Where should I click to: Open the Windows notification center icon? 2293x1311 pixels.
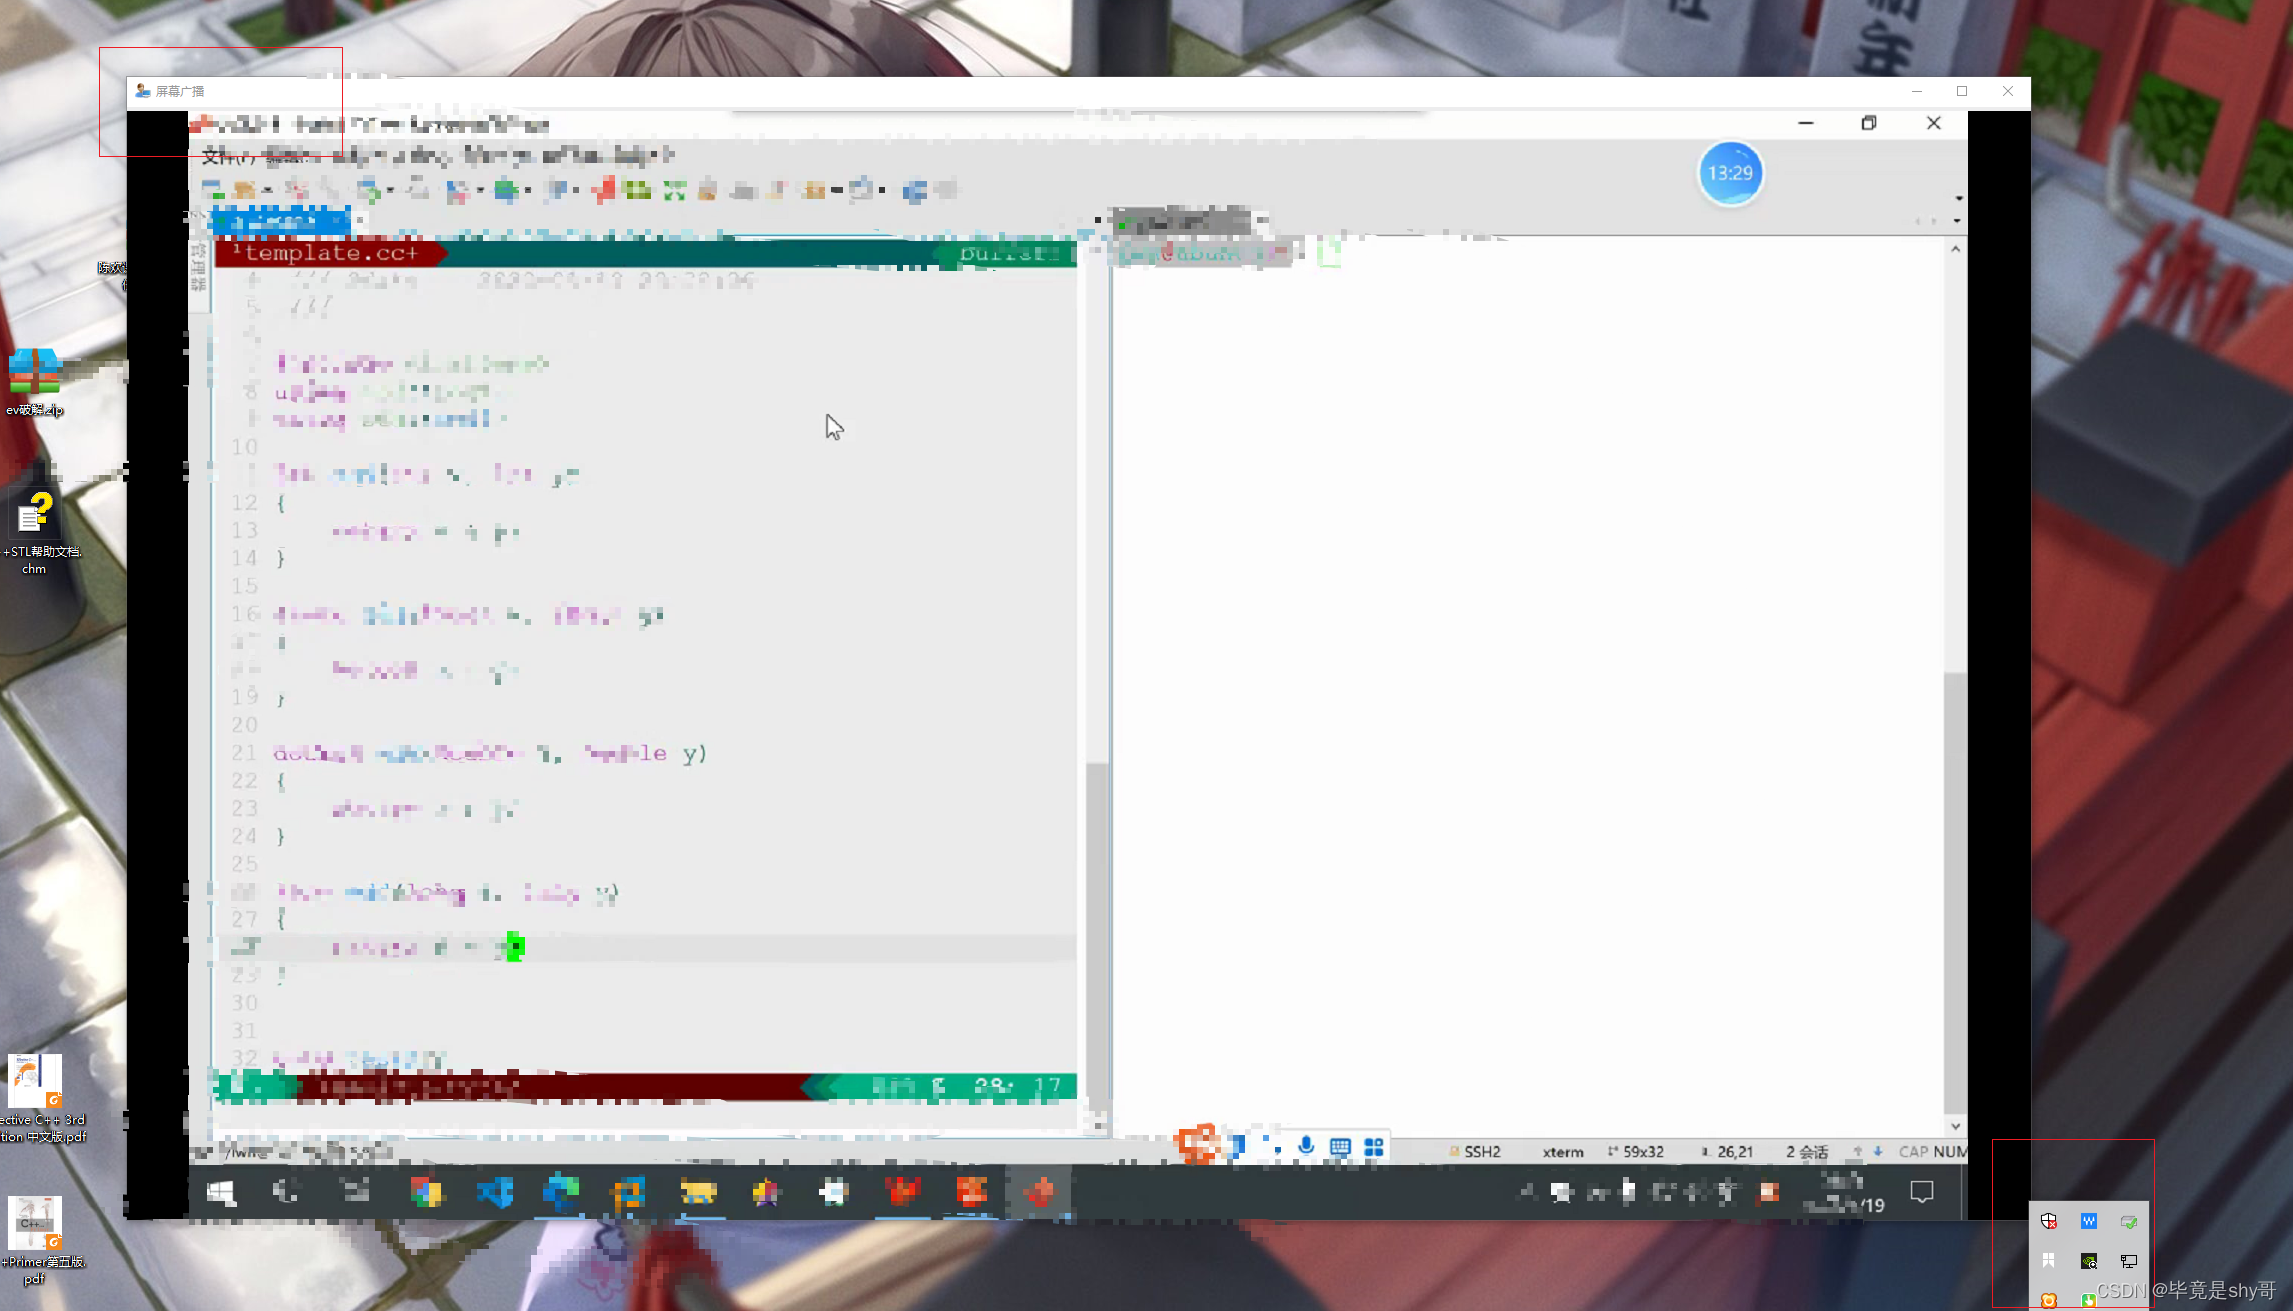[1922, 1191]
